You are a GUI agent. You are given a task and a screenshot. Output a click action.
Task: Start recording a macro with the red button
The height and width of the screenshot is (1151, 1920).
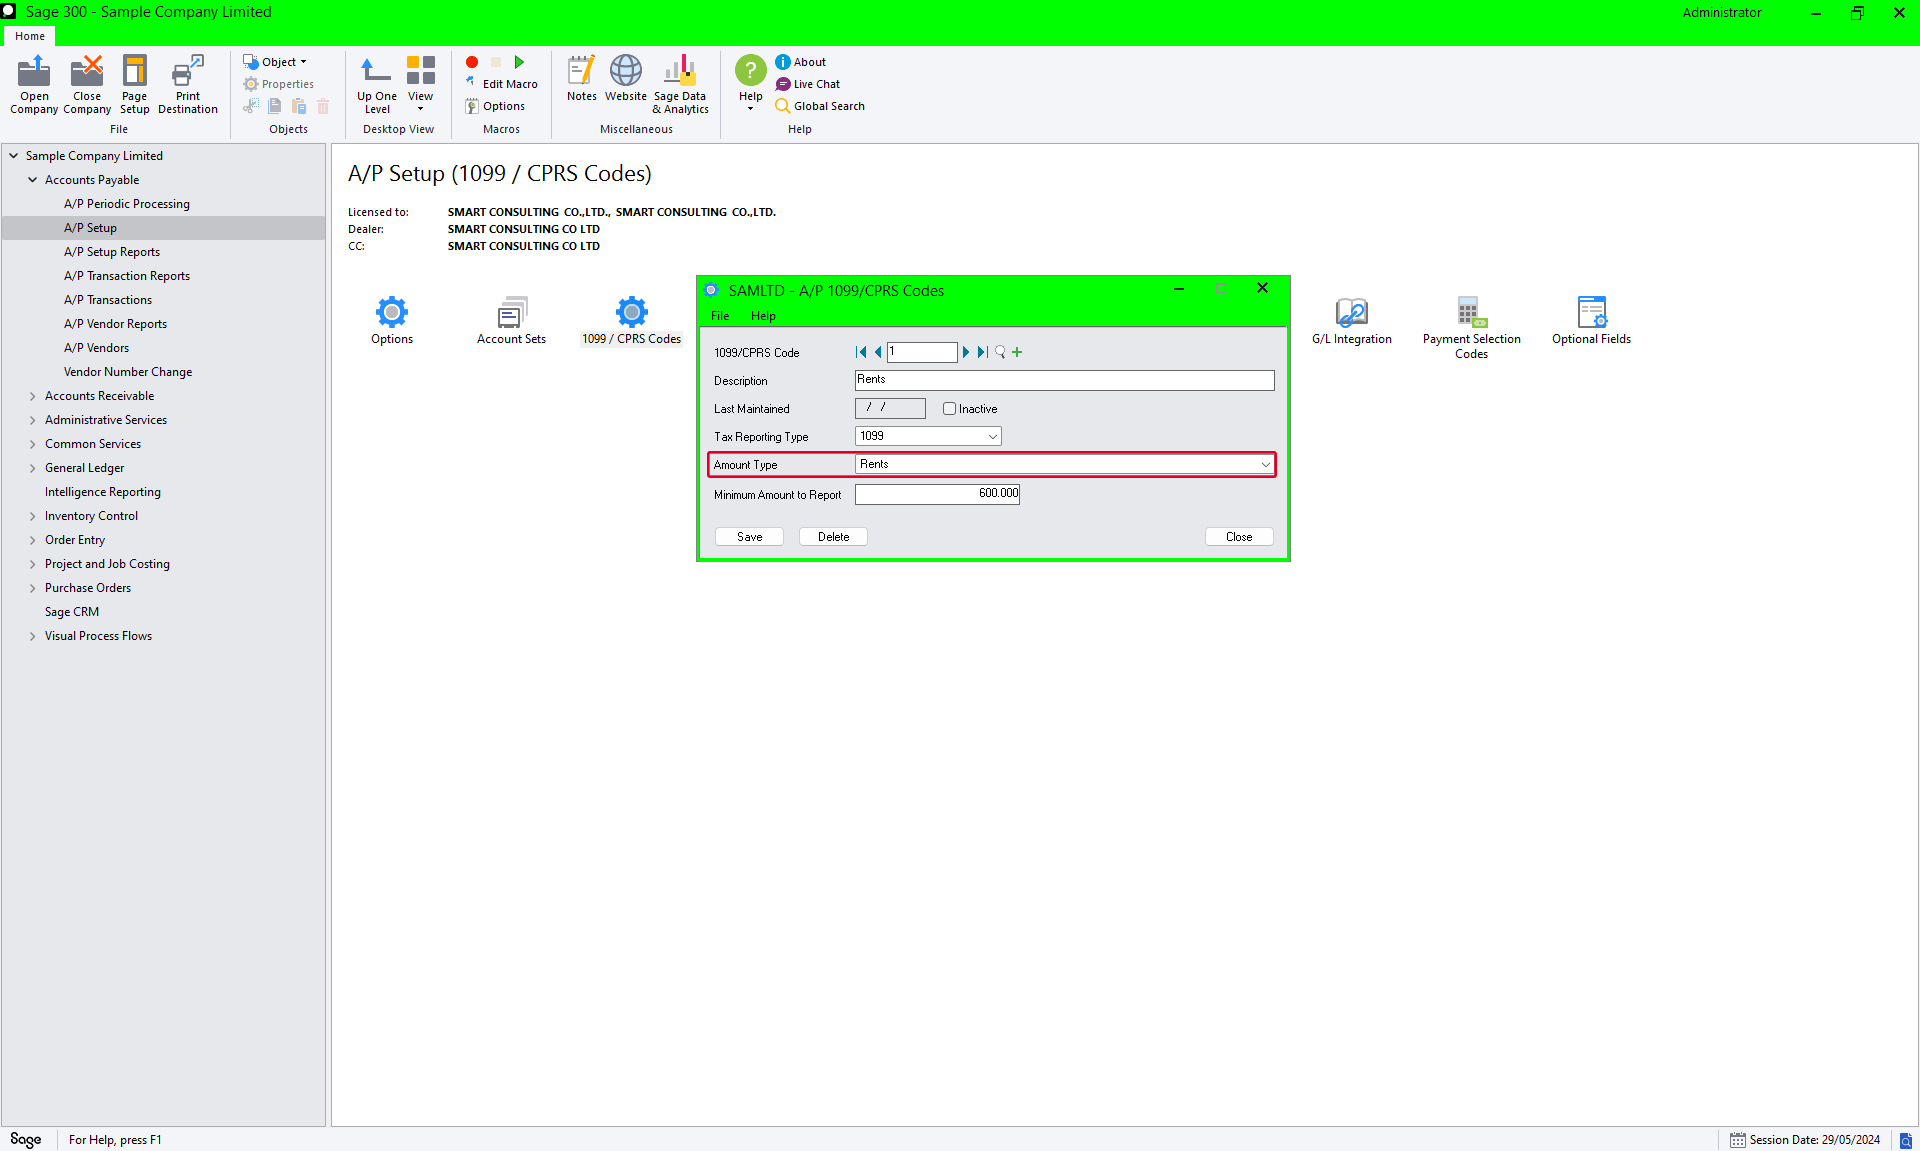click(x=472, y=62)
